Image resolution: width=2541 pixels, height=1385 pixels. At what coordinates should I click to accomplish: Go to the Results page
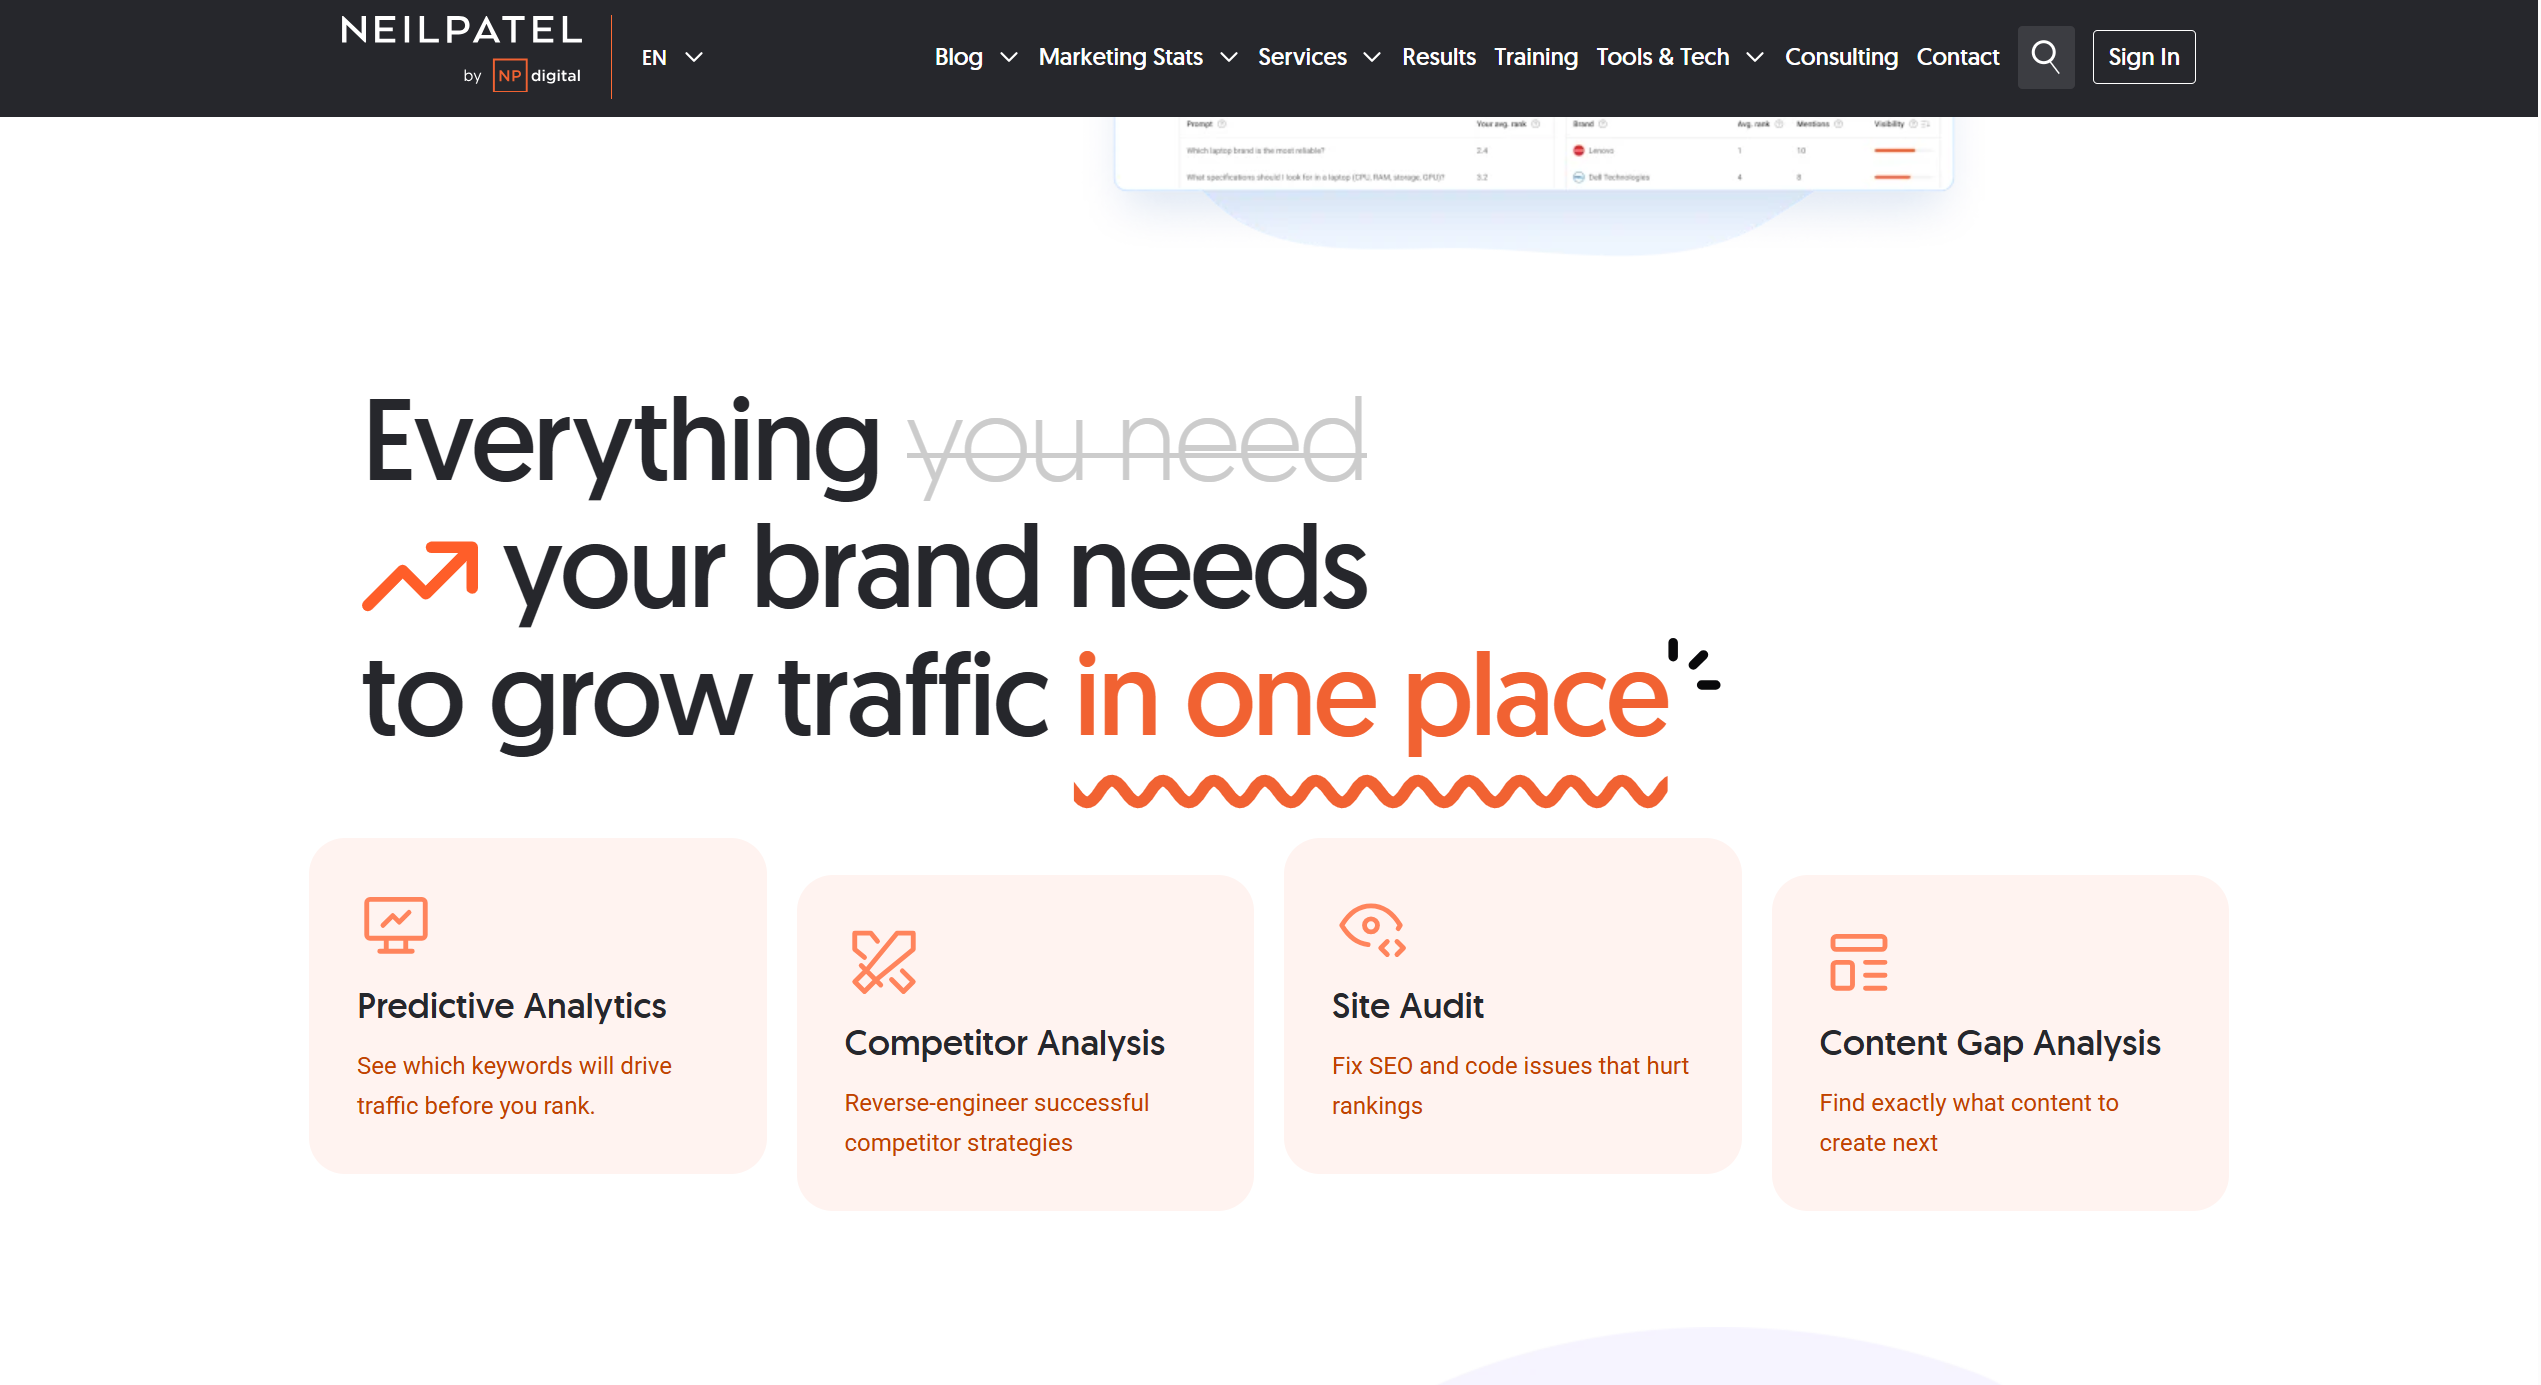[x=1439, y=57]
